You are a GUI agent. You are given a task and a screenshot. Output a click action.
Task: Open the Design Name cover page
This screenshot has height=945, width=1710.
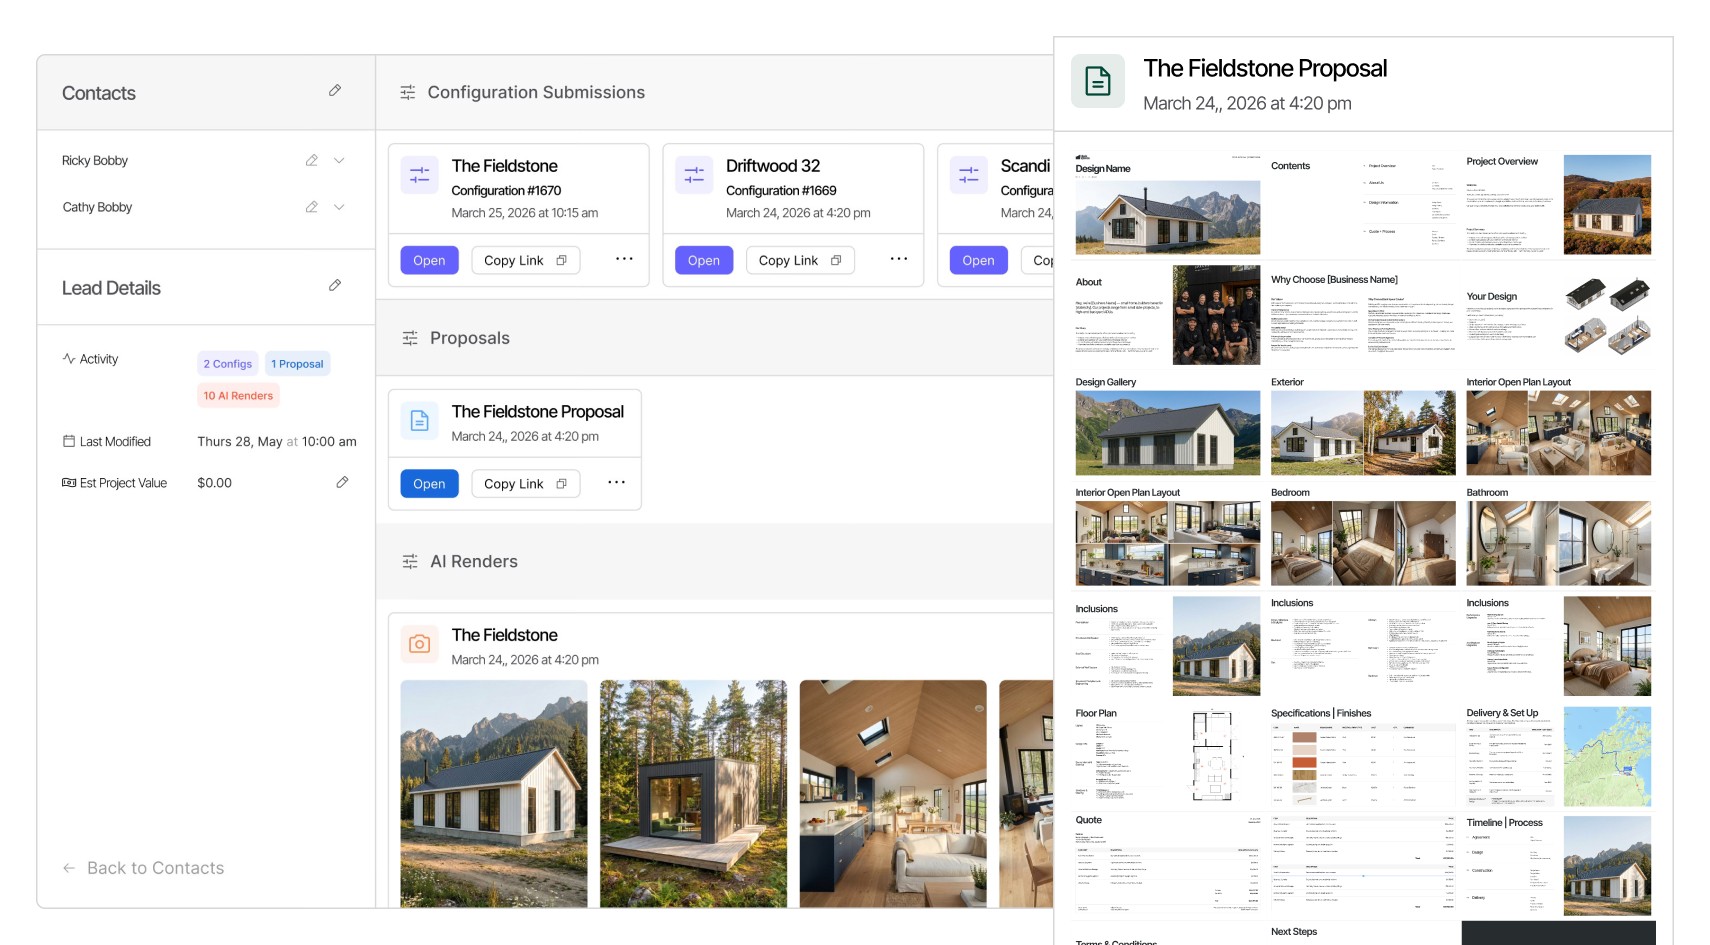pyautogui.click(x=1168, y=204)
